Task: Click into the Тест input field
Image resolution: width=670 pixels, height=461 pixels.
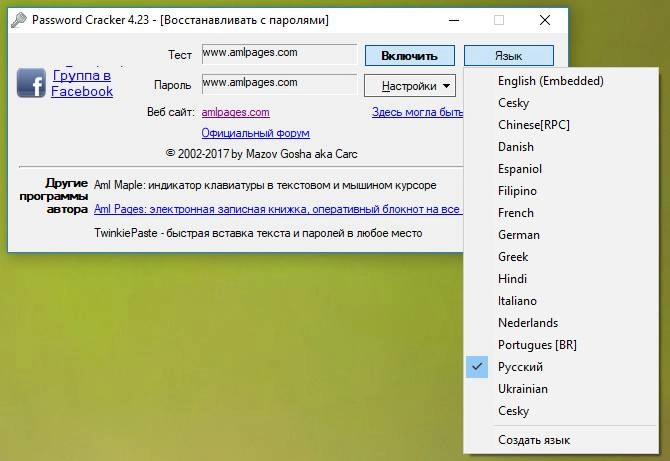Action: click(279, 54)
